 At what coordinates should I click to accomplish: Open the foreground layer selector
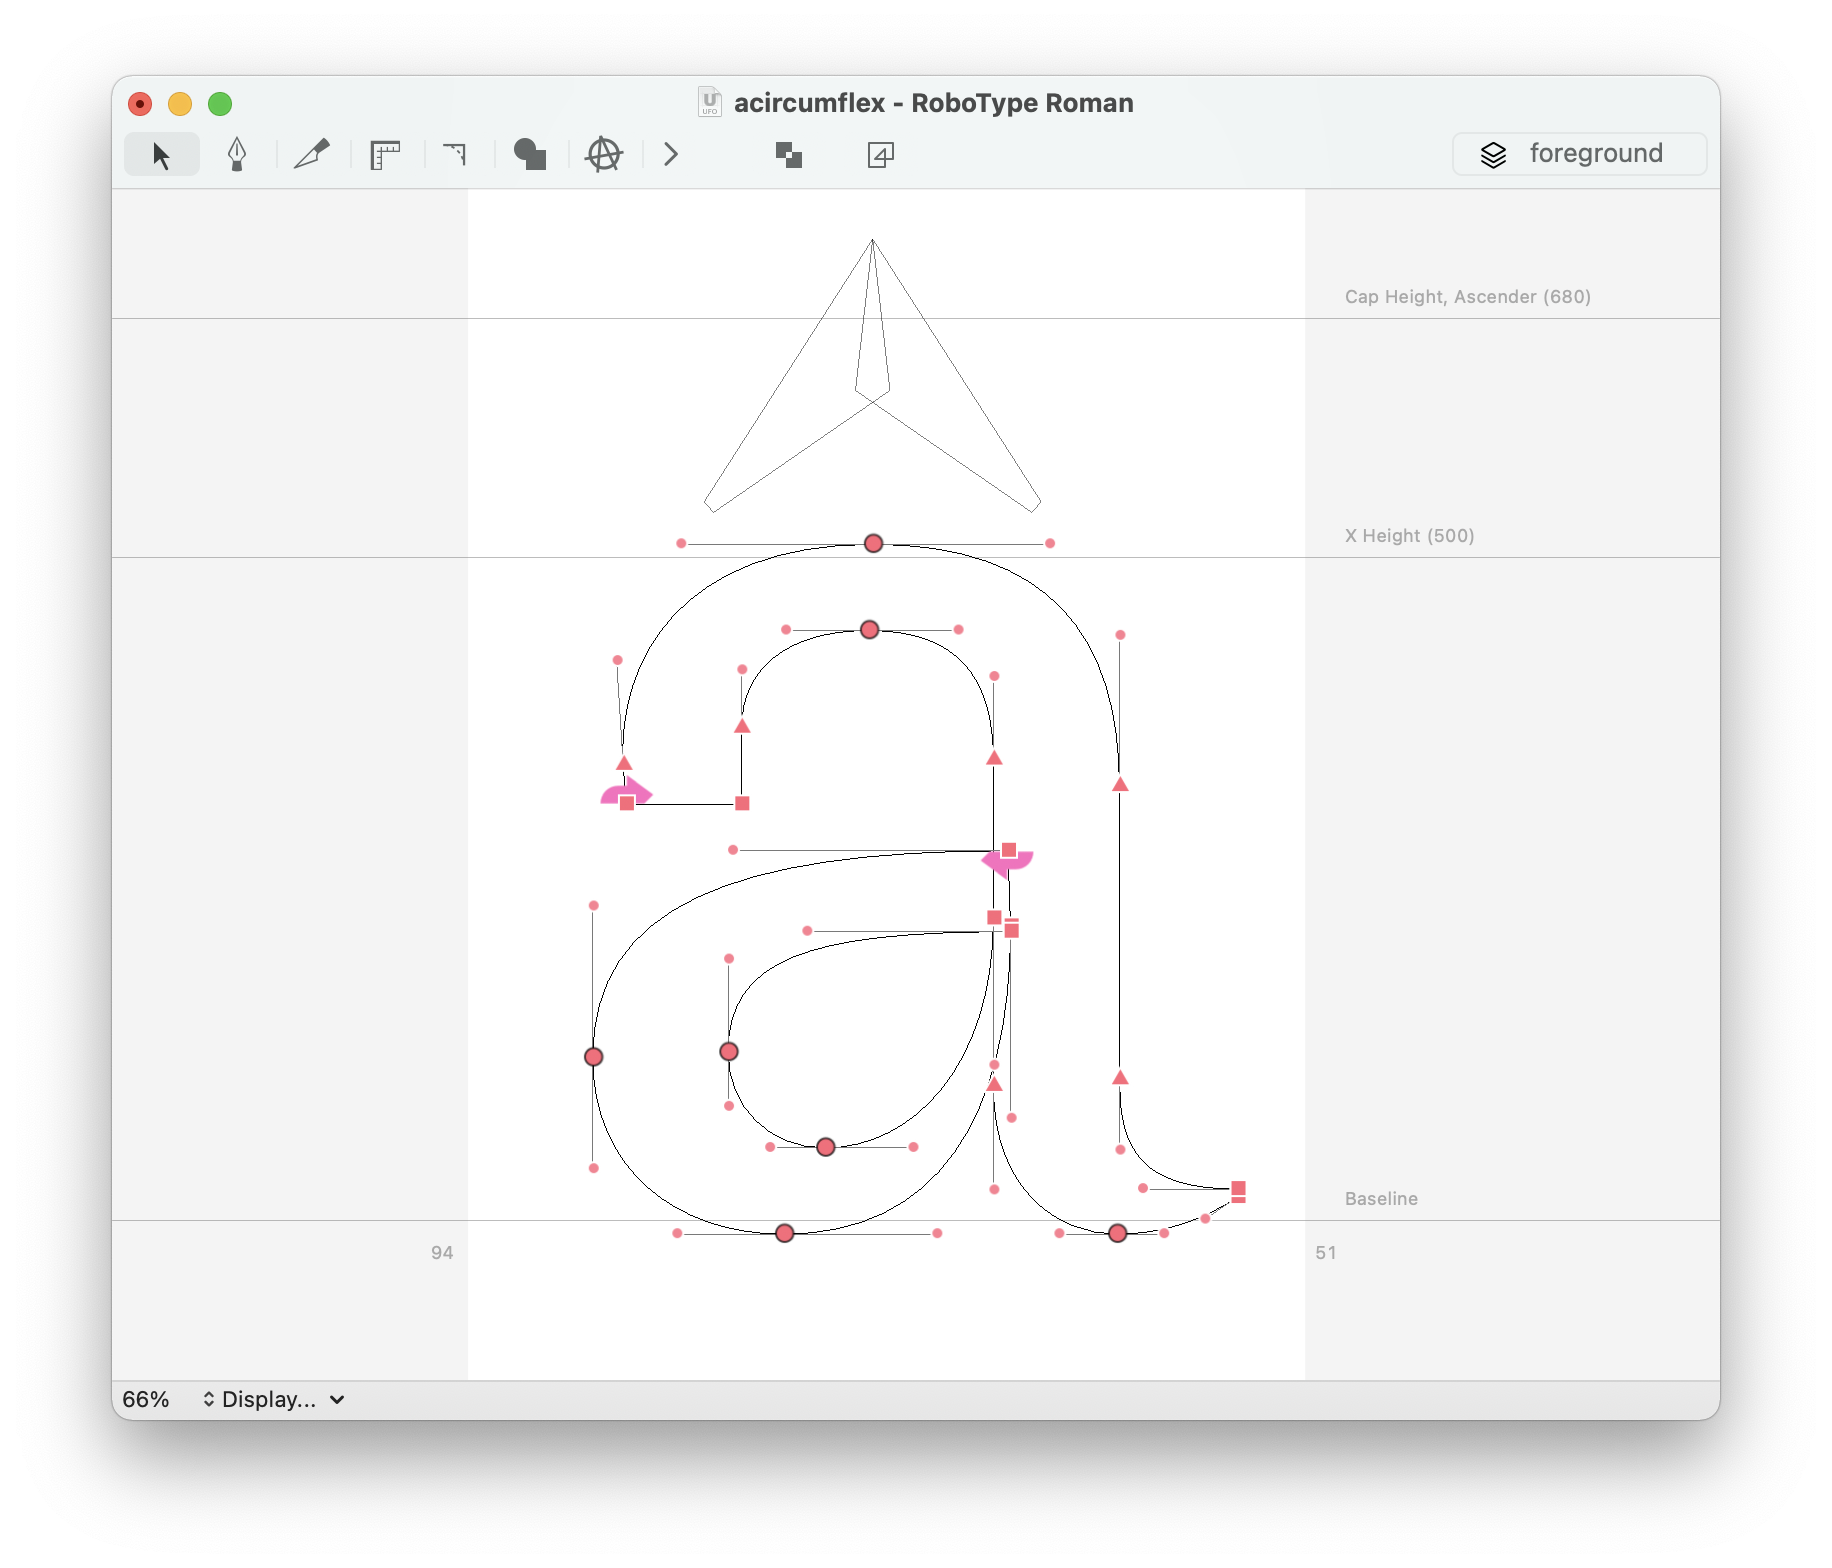1579,154
